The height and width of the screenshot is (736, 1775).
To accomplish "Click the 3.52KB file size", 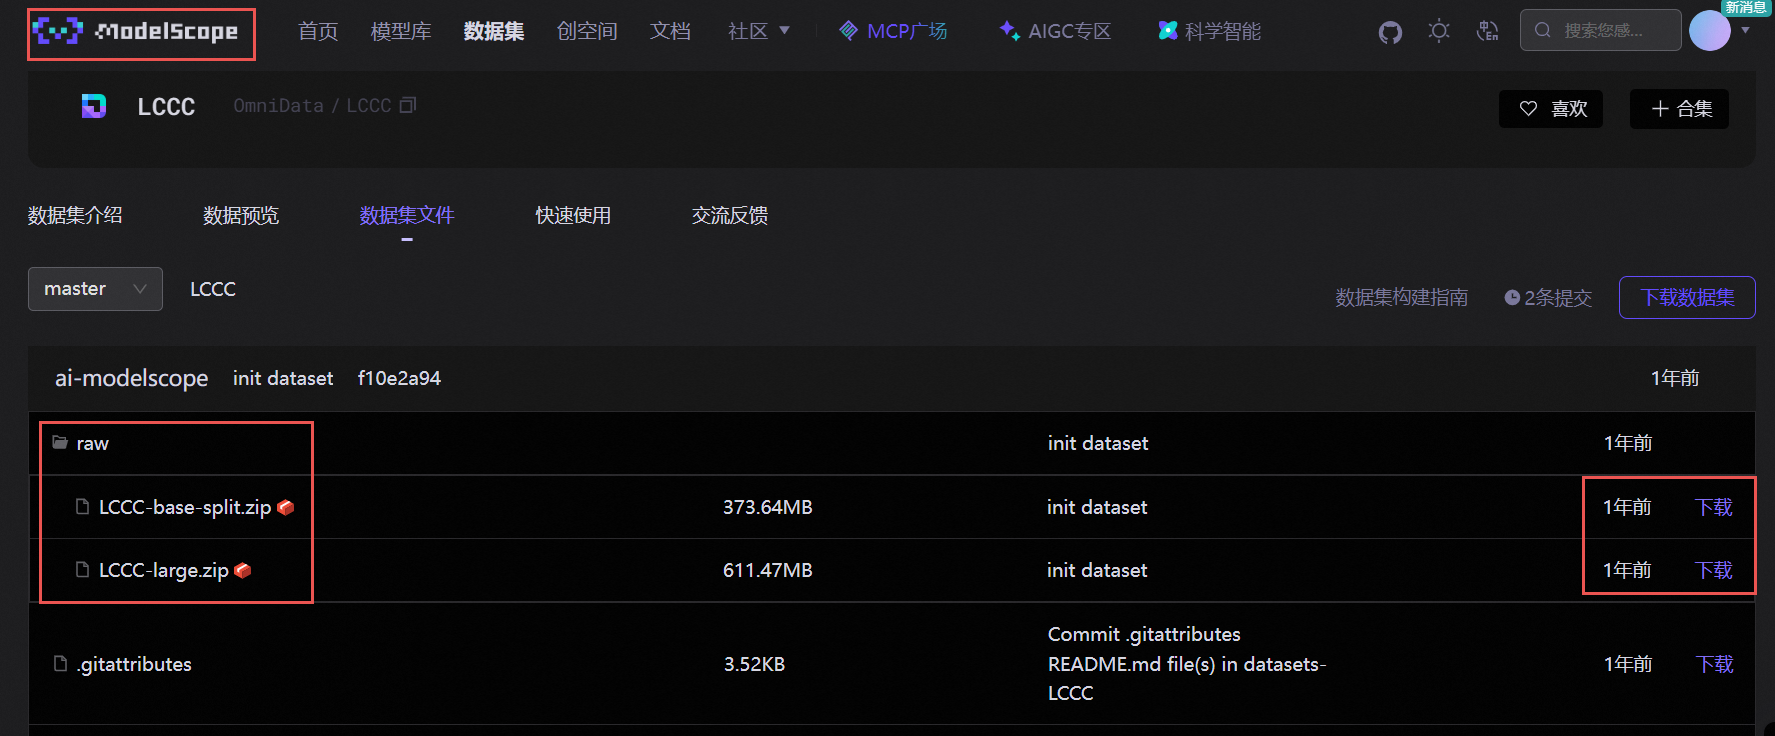I will tap(754, 664).
